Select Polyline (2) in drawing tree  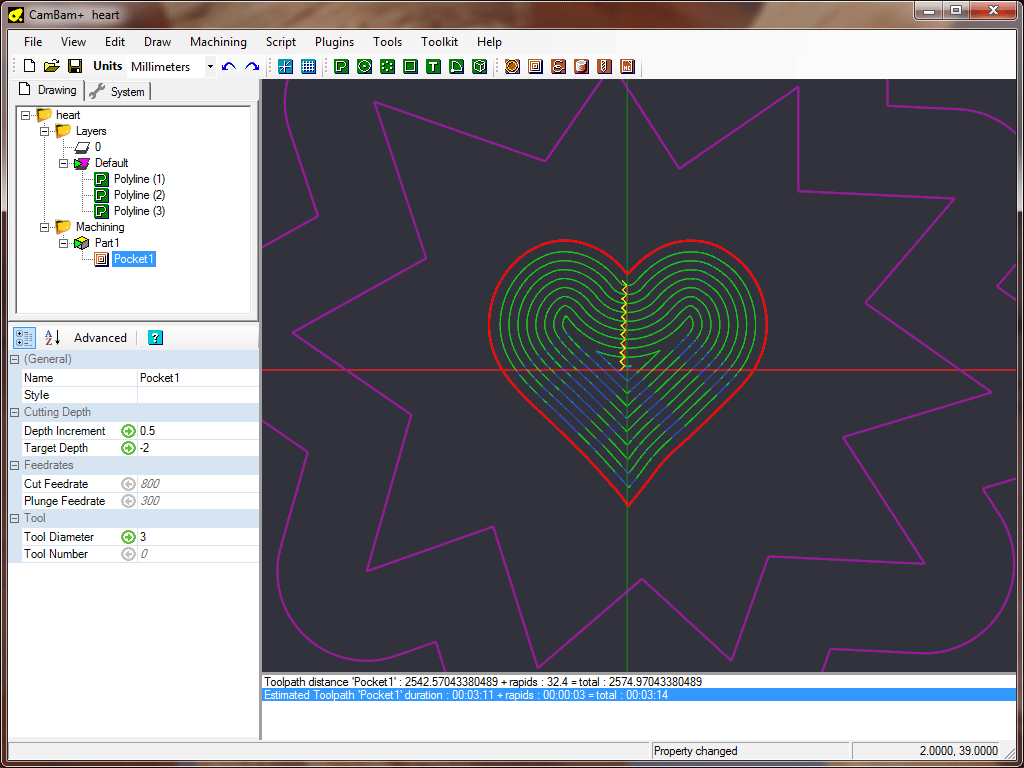[139, 195]
